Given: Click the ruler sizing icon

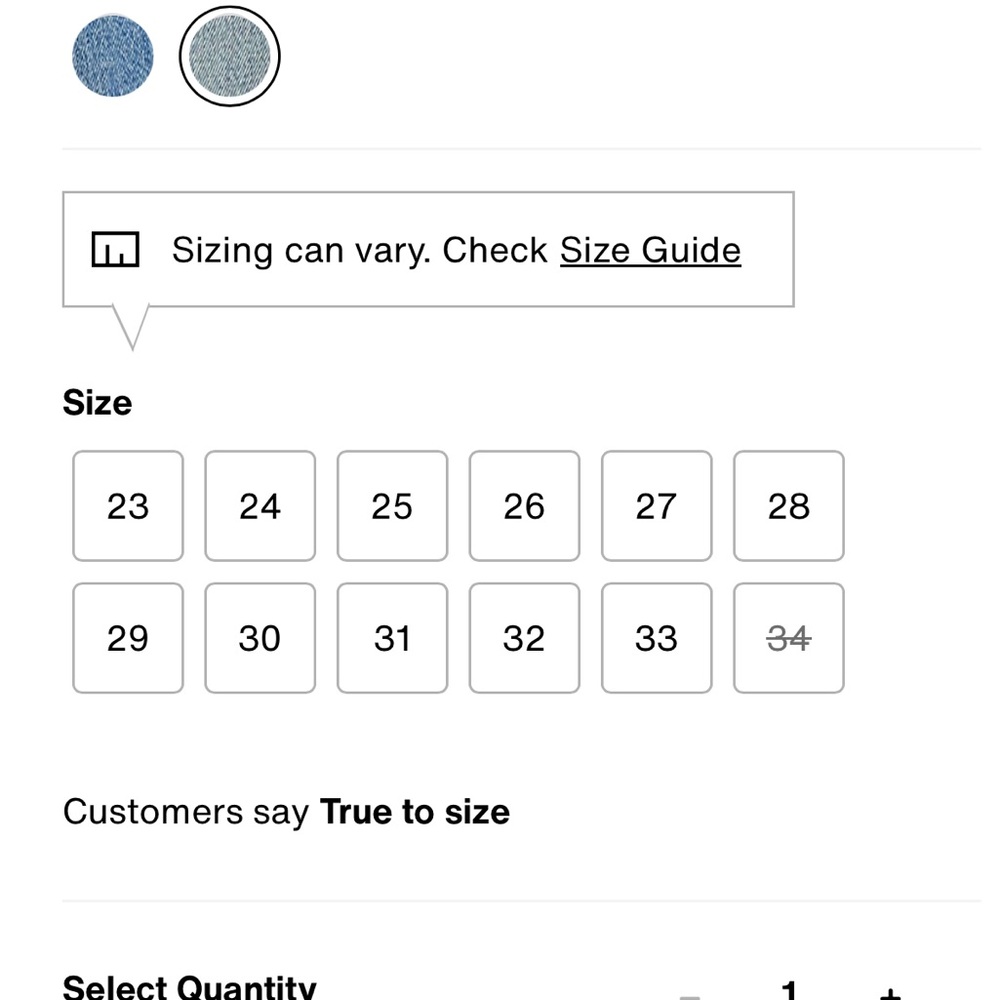Looking at the screenshot, I should coord(115,249).
